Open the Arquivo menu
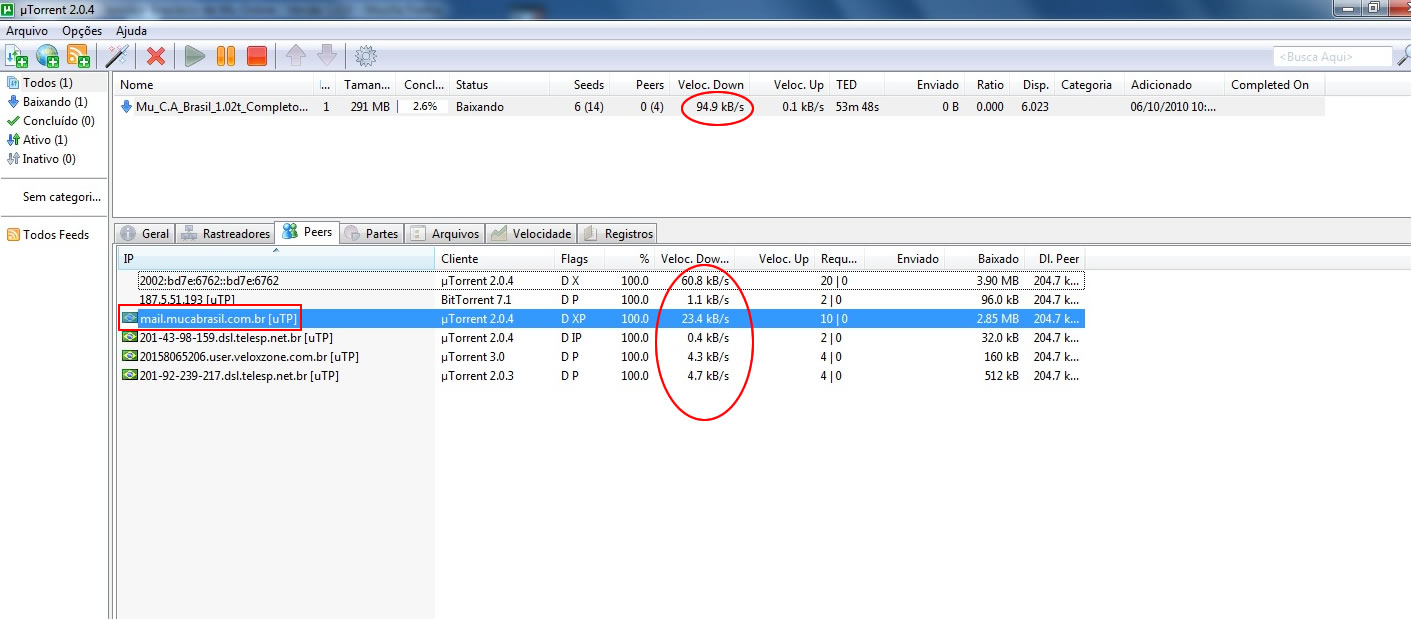Viewport: 1412px width, 620px height. [27, 31]
